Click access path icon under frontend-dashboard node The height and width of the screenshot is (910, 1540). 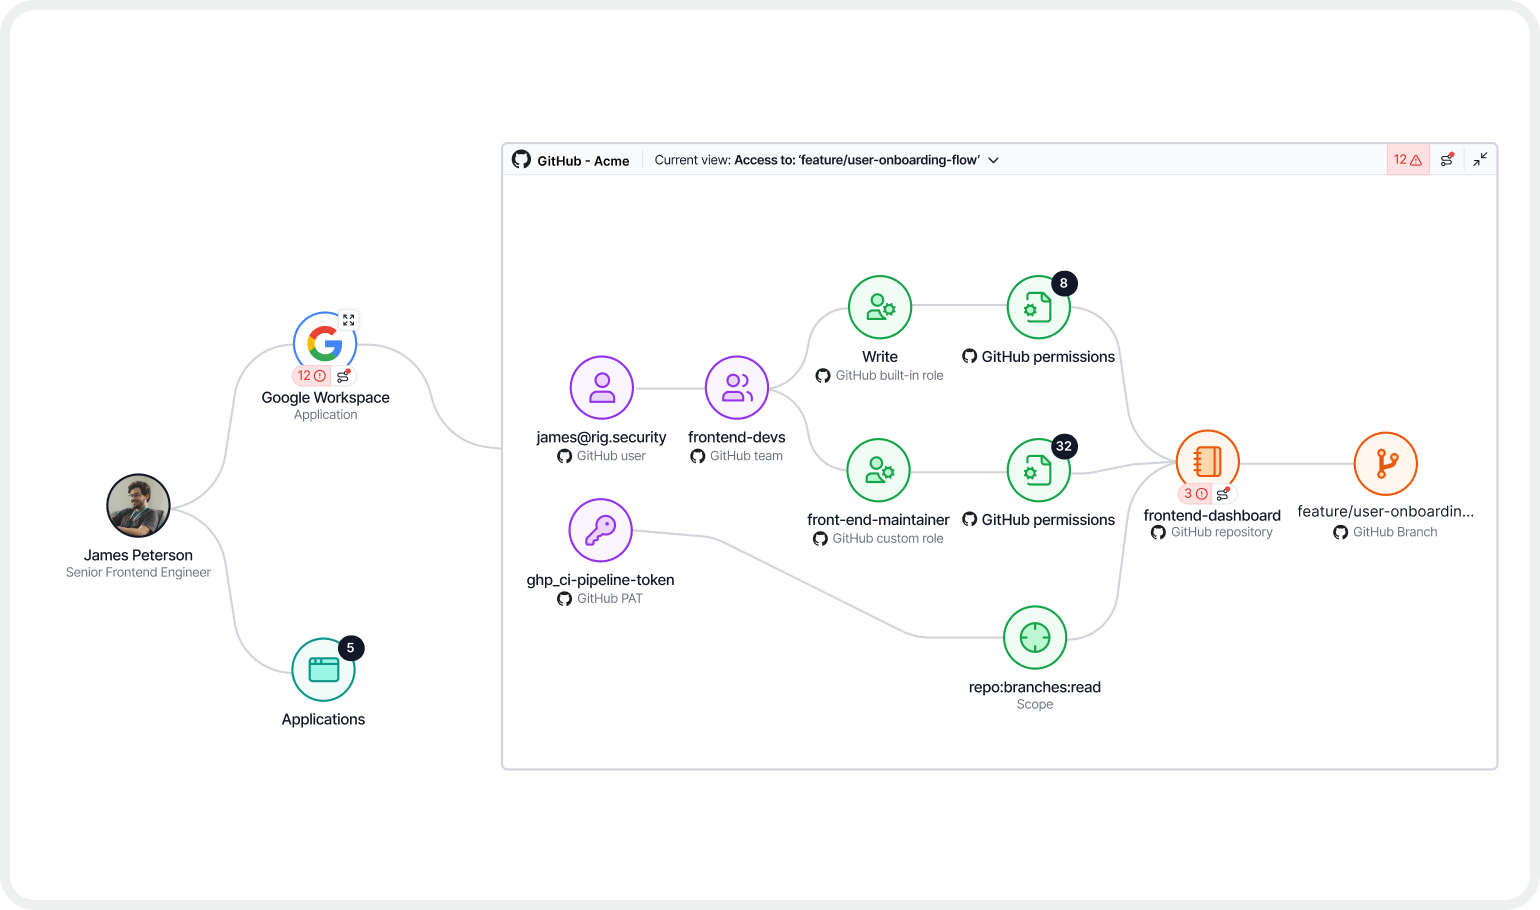click(1224, 494)
